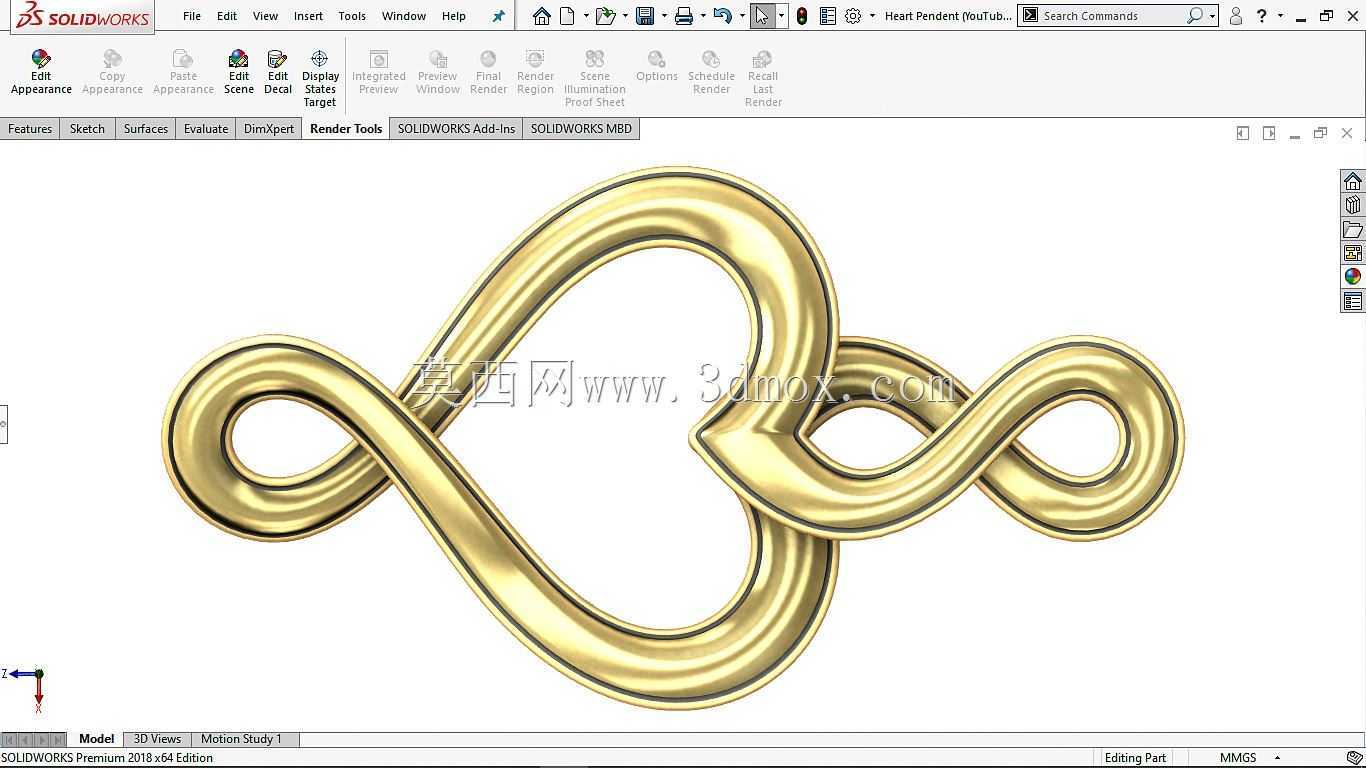The image size is (1366, 768).
Task: Switch to the Features tab
Action: (x=30, y=129)
